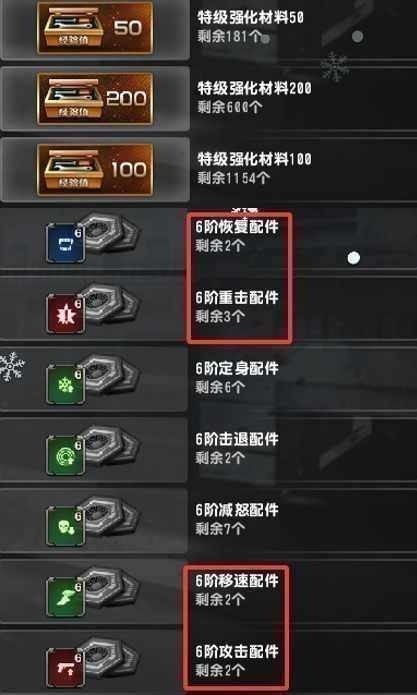The image size is (417, 695).
Task: Click the 6阶恢复配件 entry text
Action: pyautogui.click(x=237, y=227)
